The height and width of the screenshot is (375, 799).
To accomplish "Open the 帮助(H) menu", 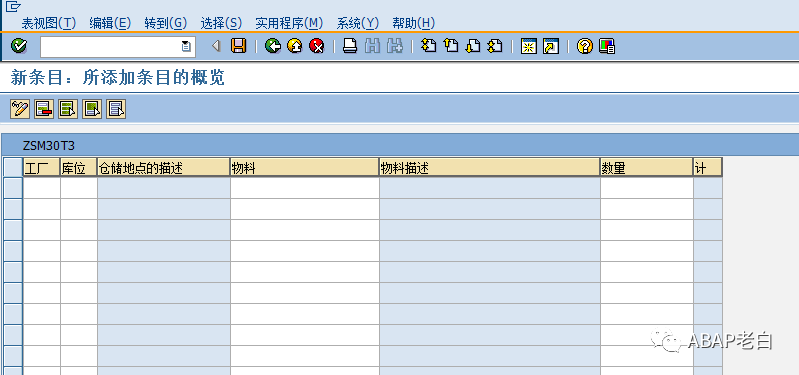I will (413, 23).
